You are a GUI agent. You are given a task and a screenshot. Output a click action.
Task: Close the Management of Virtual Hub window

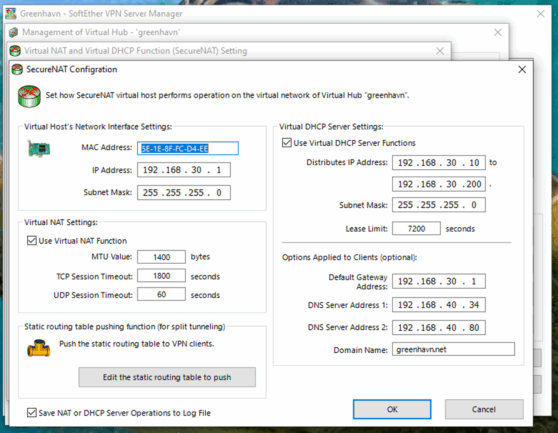pyautogui.click(x=498, y=32)
